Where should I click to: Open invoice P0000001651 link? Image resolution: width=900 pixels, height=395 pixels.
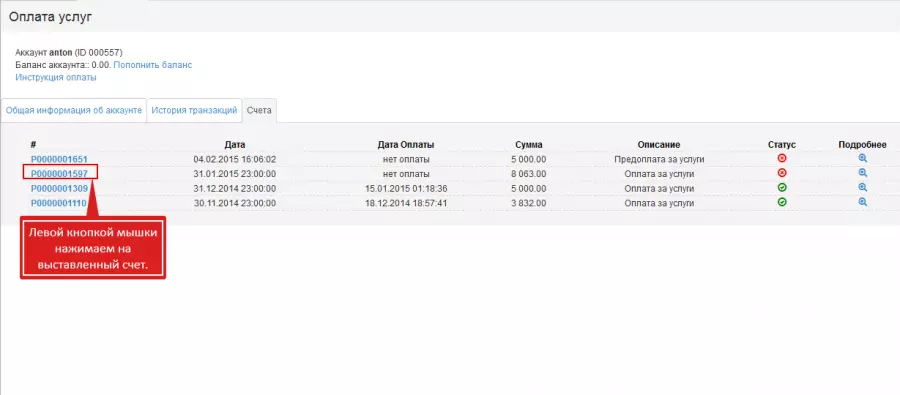59,159
